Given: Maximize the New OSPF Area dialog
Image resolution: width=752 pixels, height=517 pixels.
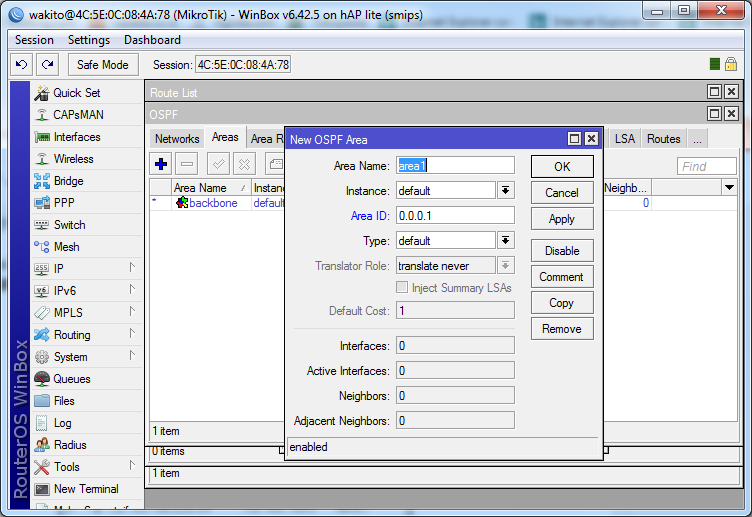Looking at the screenshot, I should (574, 139).
